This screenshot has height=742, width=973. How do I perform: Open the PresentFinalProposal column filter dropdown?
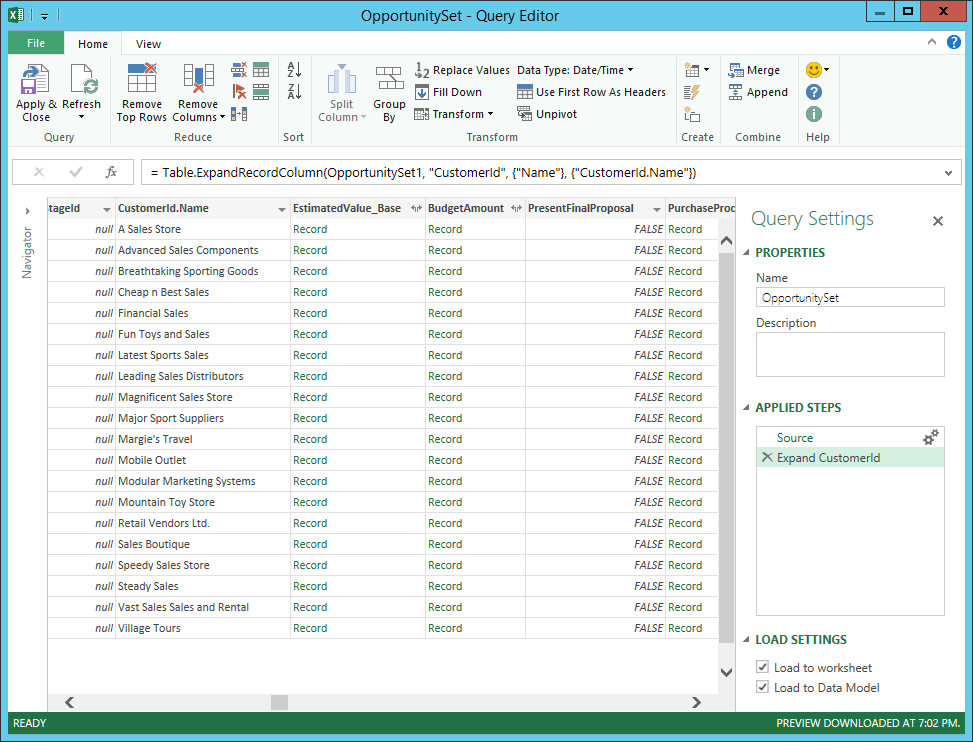[x=657, y=209]
